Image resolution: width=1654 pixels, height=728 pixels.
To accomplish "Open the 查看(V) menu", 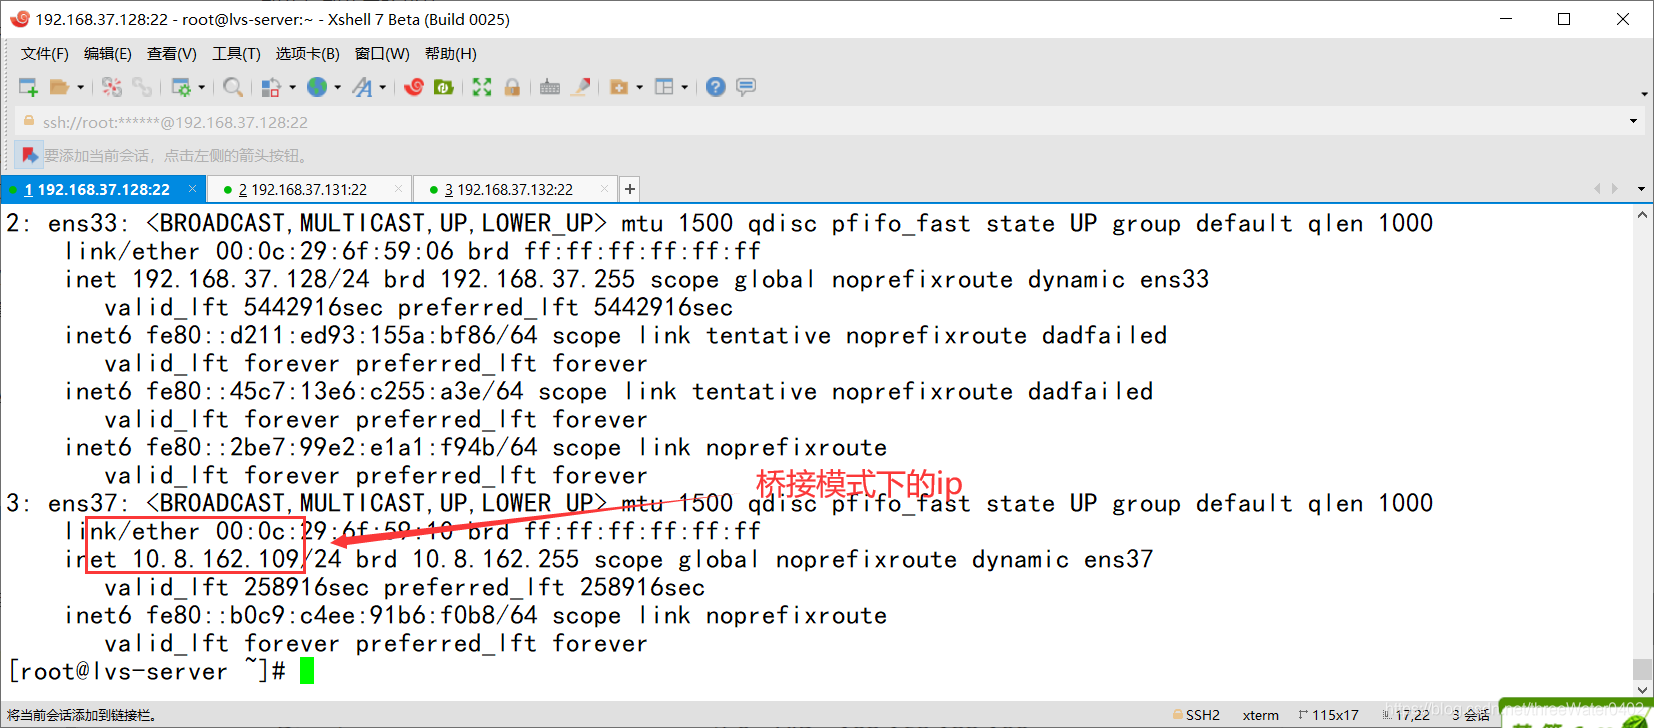I will pos(172,54).
